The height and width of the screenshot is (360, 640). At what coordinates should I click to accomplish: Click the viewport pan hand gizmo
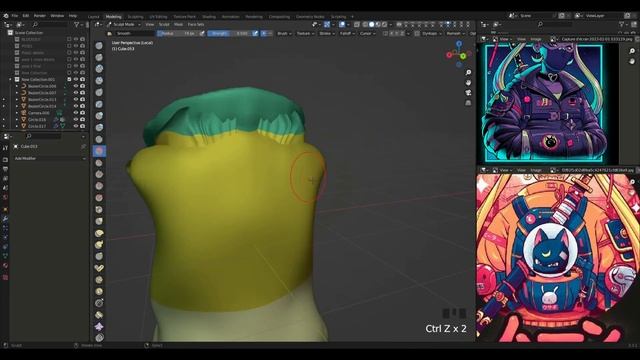pyautogui.click(x=469, y=83)
